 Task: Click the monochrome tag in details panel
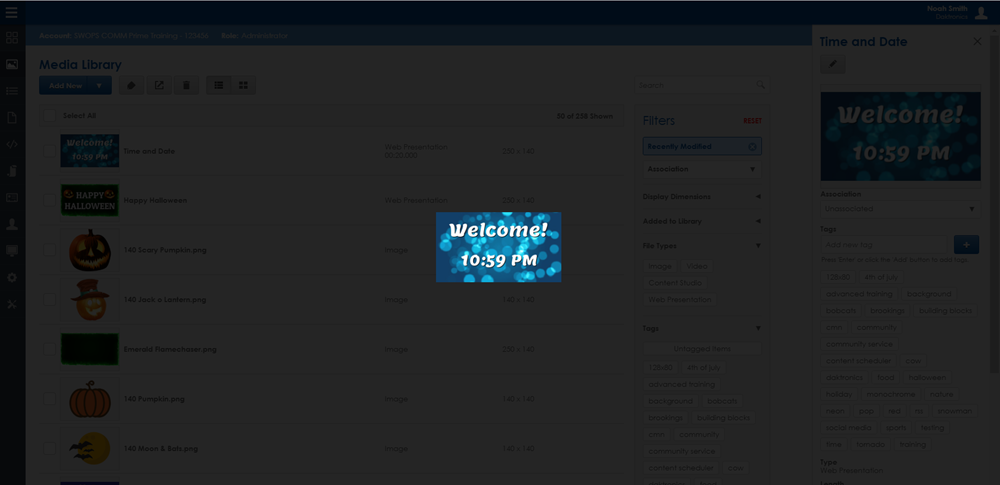pyautogui.click(x=890, y=394)
